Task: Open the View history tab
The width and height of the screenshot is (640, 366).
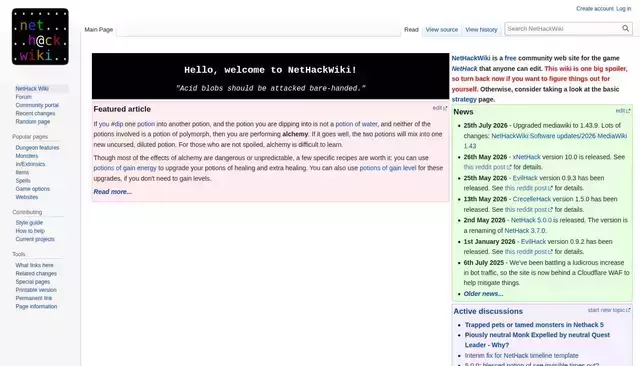Action: [481, 29]
